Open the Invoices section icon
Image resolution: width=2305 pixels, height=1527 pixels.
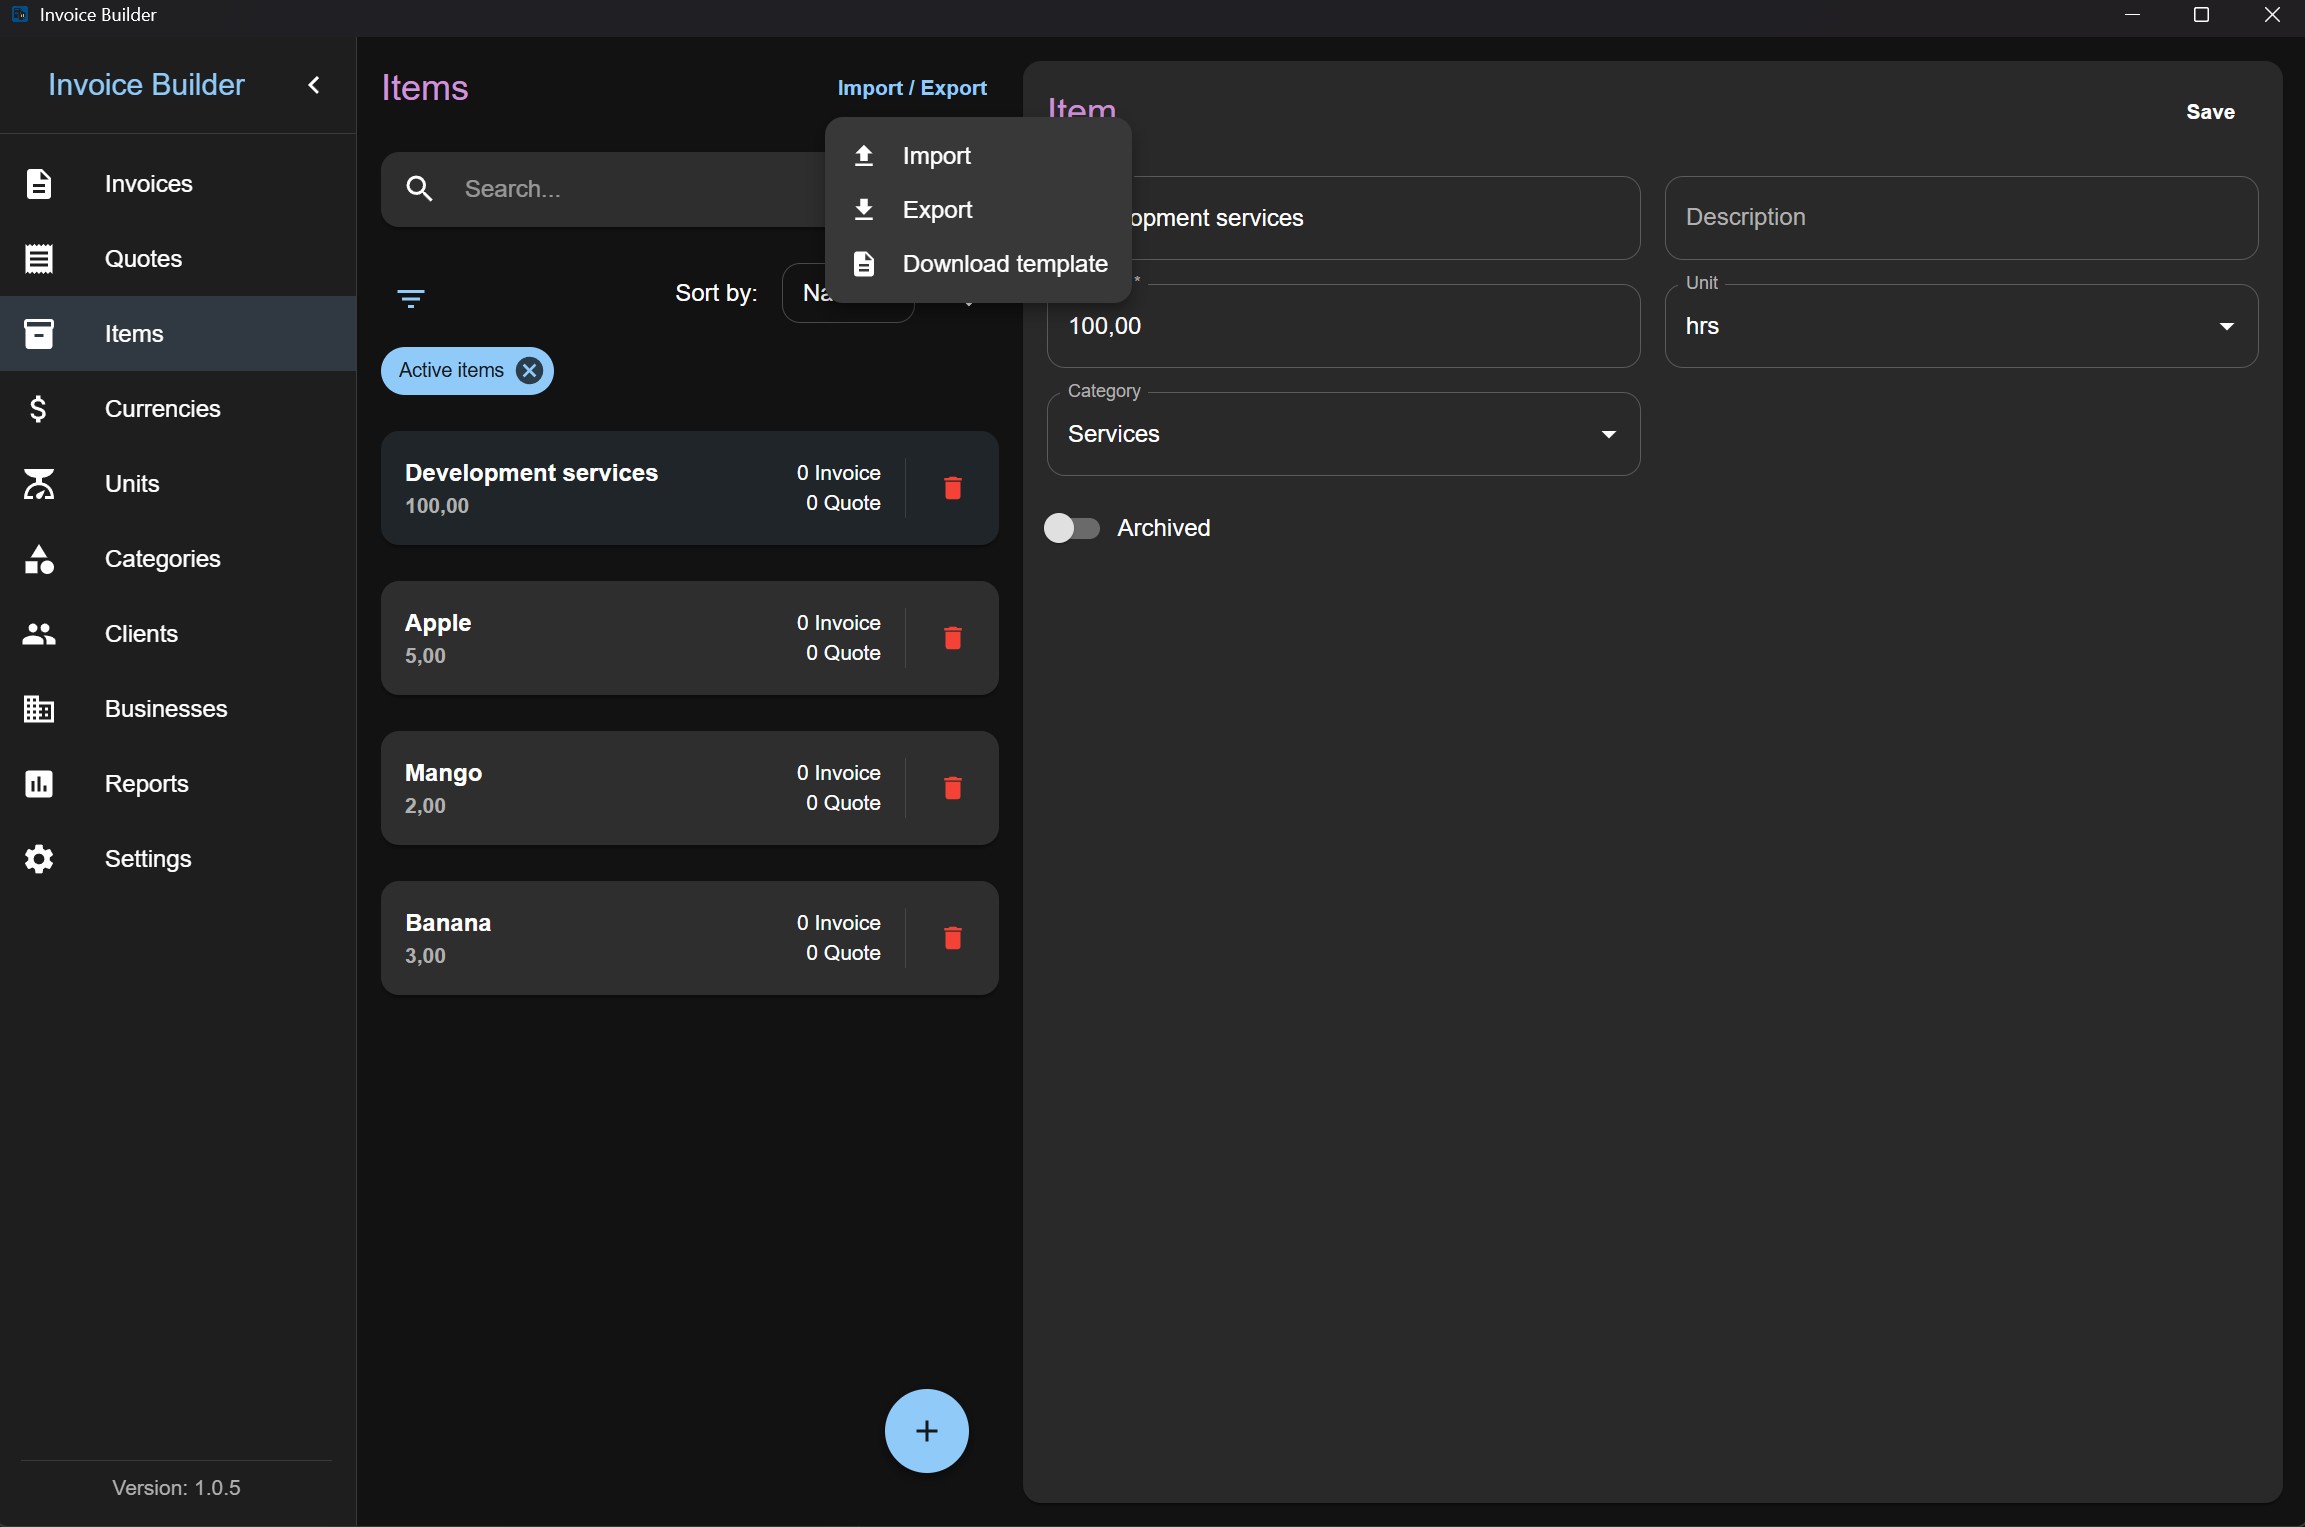[39, 184]
